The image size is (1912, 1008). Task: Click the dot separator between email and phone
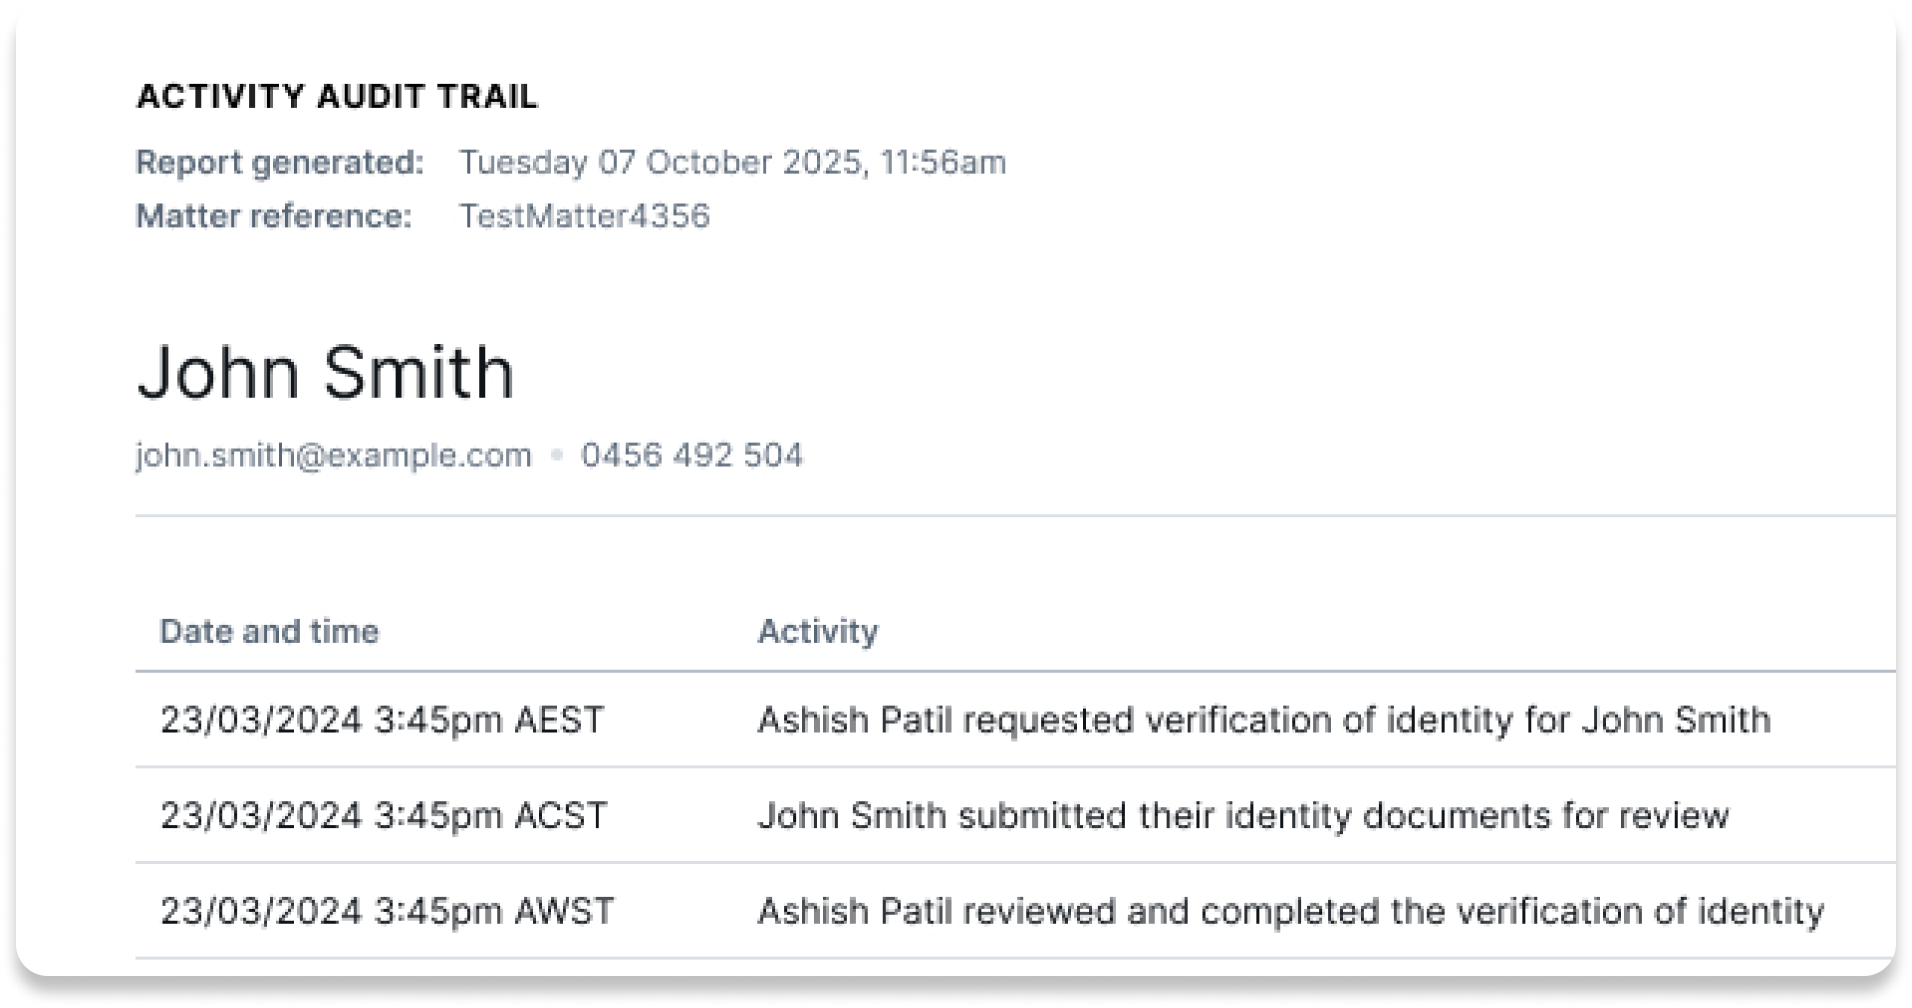coord(557,455)
